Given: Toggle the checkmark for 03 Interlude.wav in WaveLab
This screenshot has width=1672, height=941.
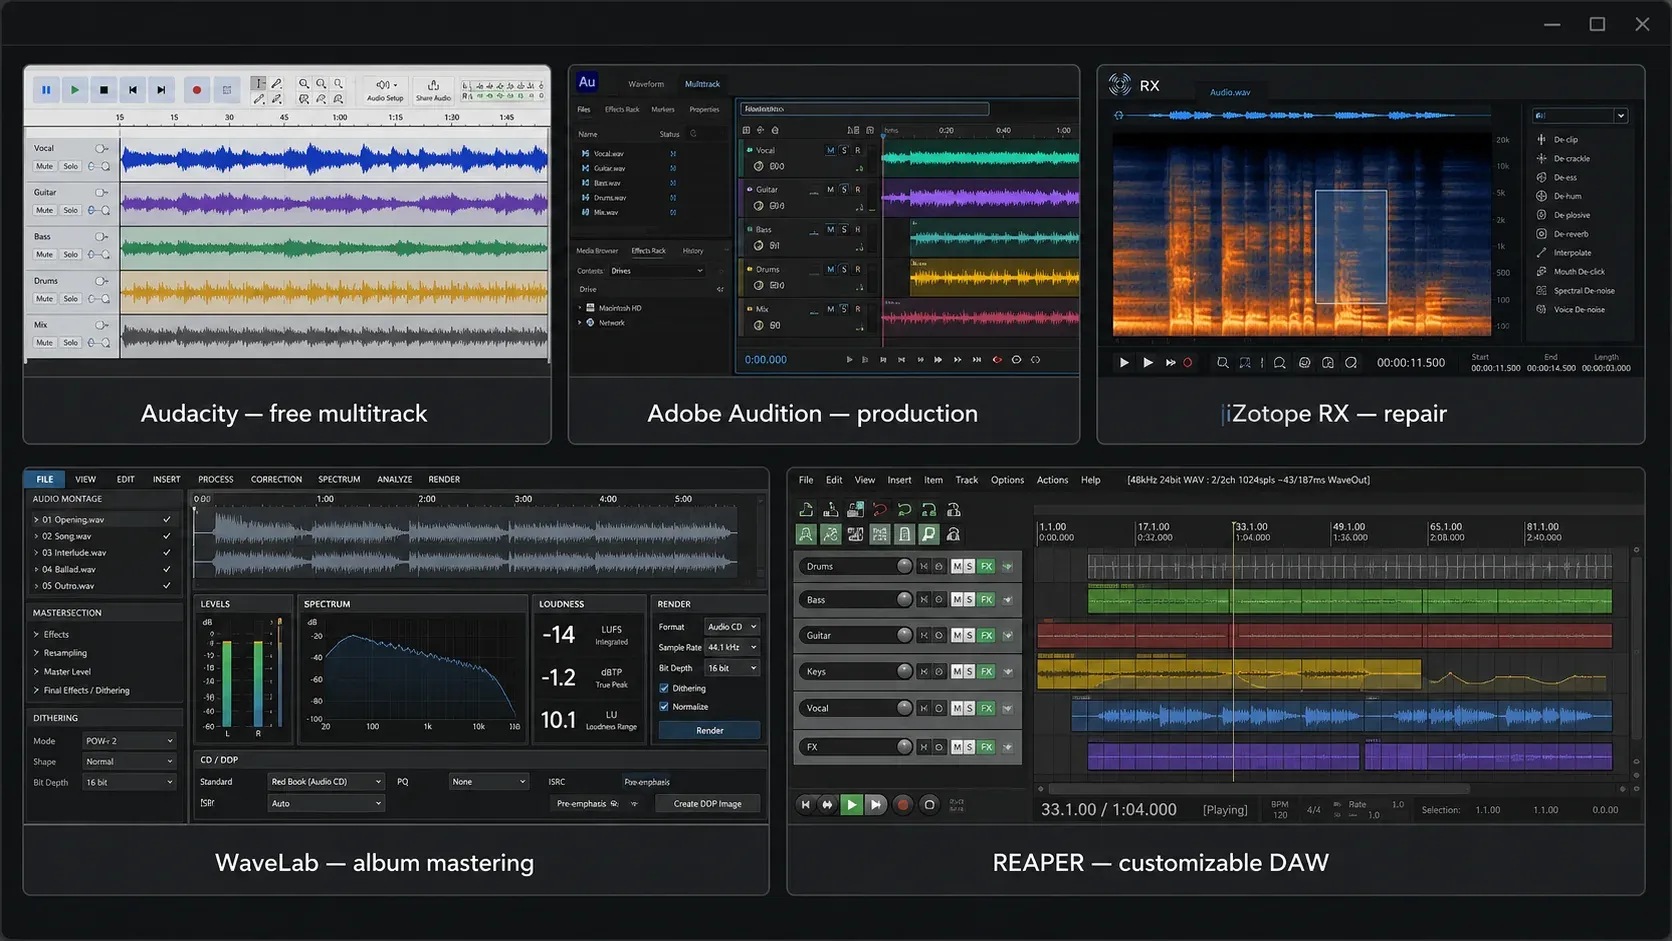Looking at the screenshot, I should pos(167,553).
